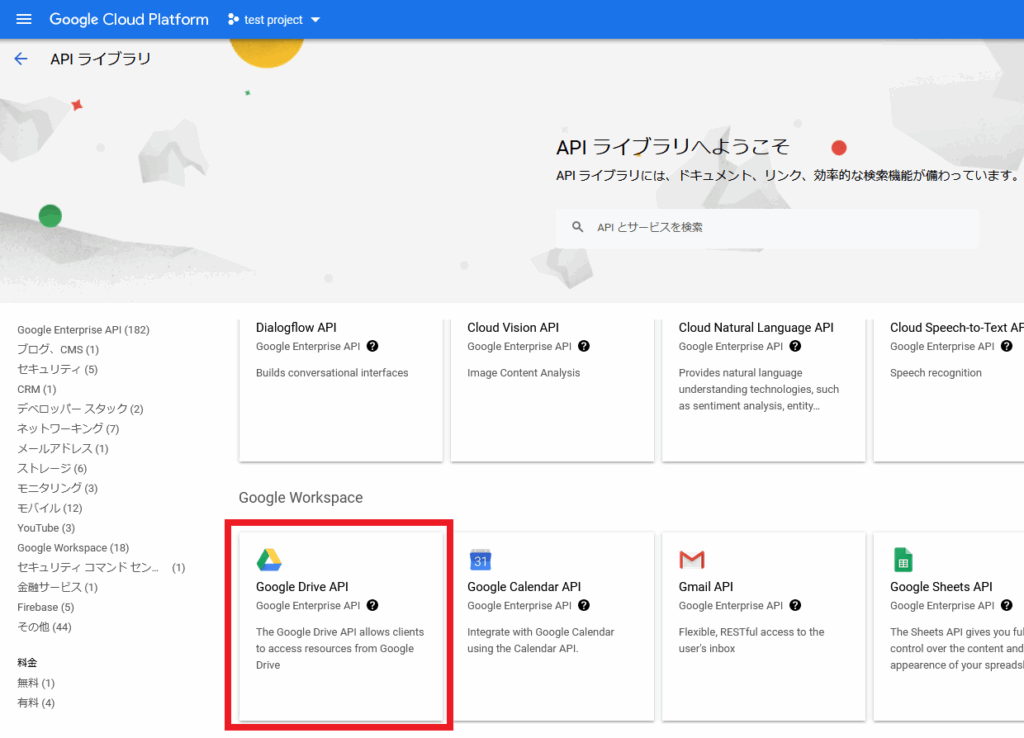The height and width of the screenshot is (738, 1024).
Task: Filter pricing by 有料 (4)
Action: pyautogui.click(x=36, y=703)
